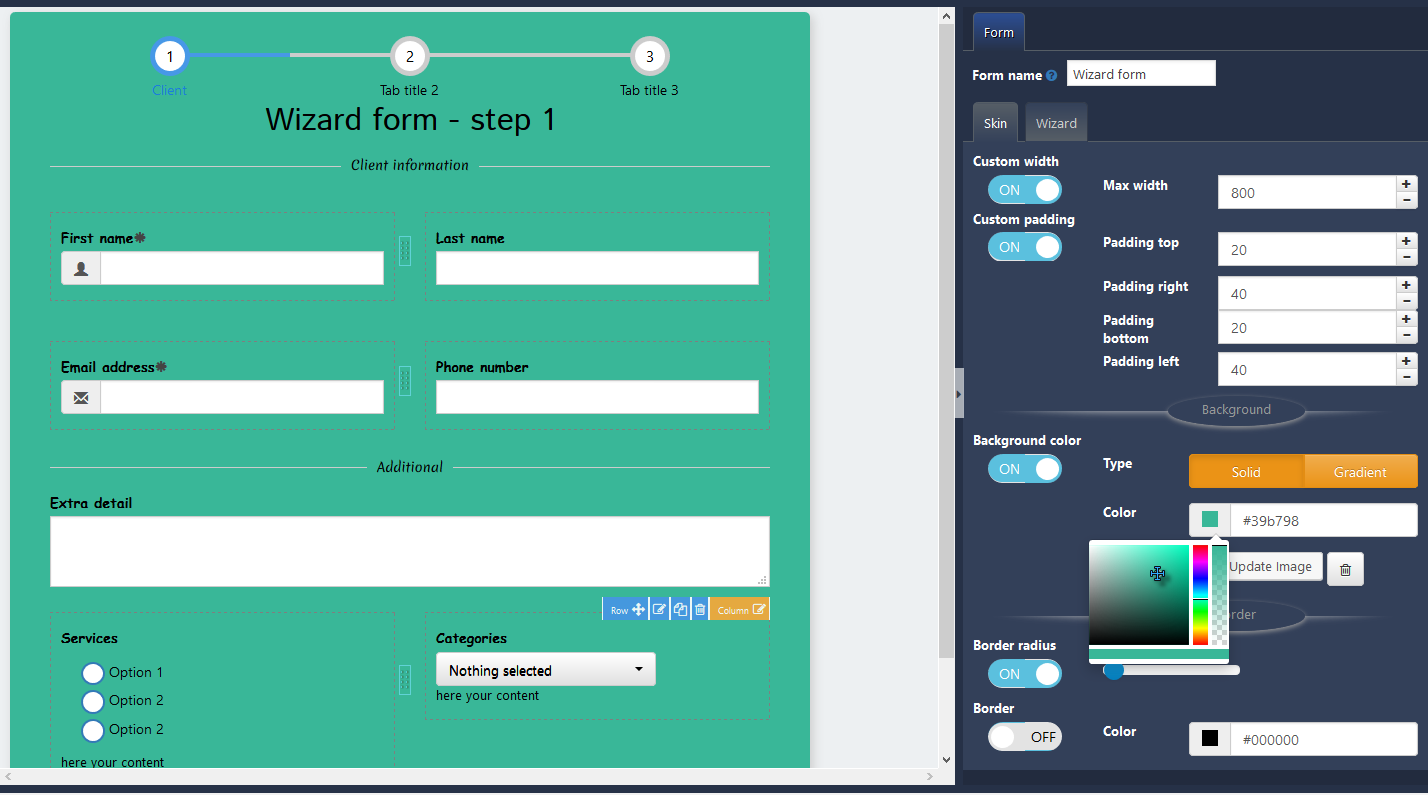The image size is (1428, 795).
Task: Choose Solid background type
Action: coord(1246,472)
